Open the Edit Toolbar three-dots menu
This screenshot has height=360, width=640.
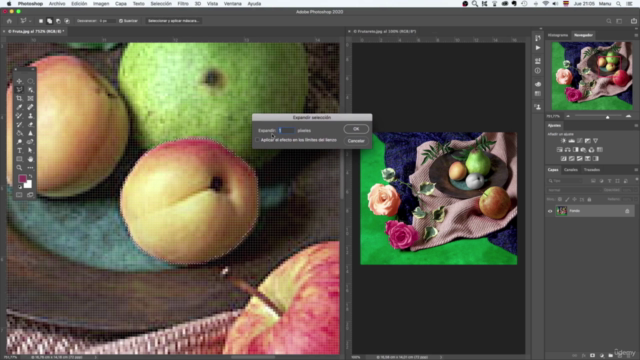(30, 168)
